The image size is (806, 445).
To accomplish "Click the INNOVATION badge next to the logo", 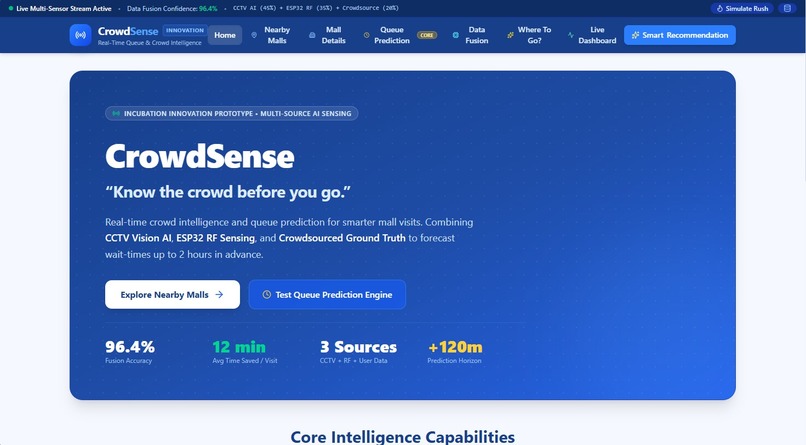I will 185,30.
